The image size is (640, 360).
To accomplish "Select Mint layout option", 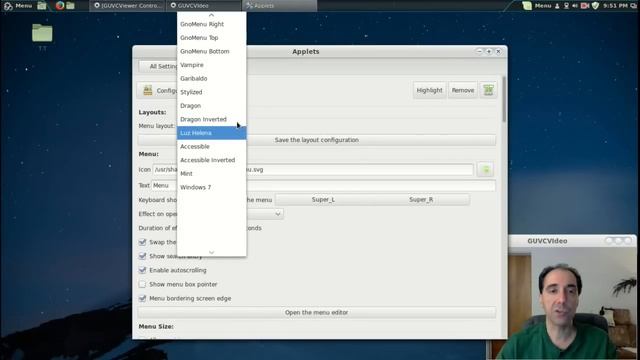I will (211, 174).
